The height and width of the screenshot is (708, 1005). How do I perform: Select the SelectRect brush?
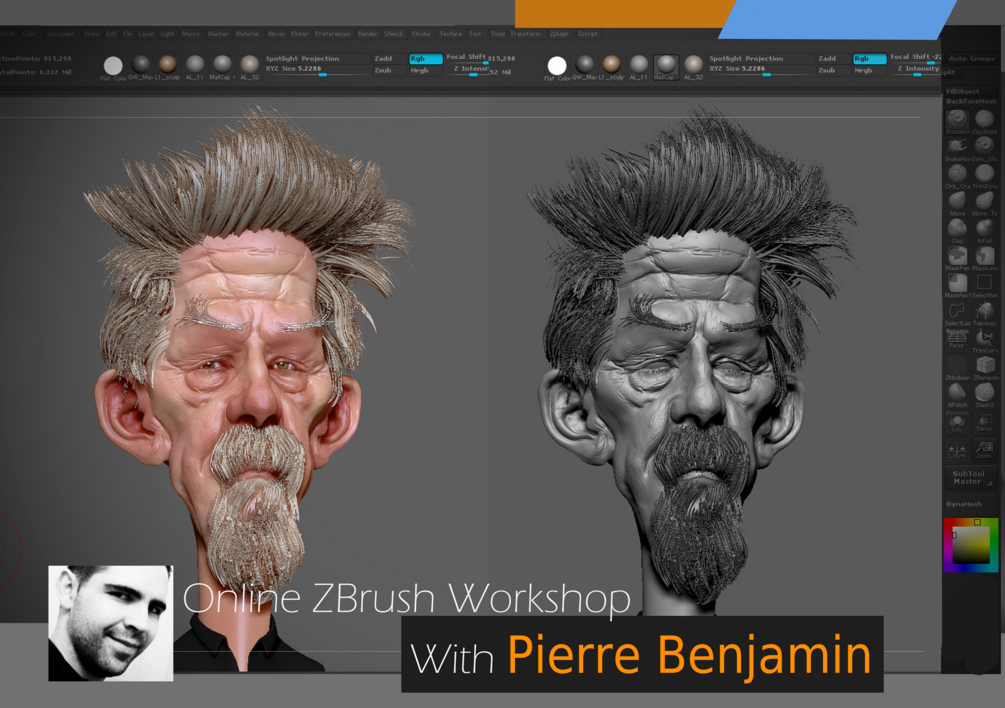pos(984,284)
